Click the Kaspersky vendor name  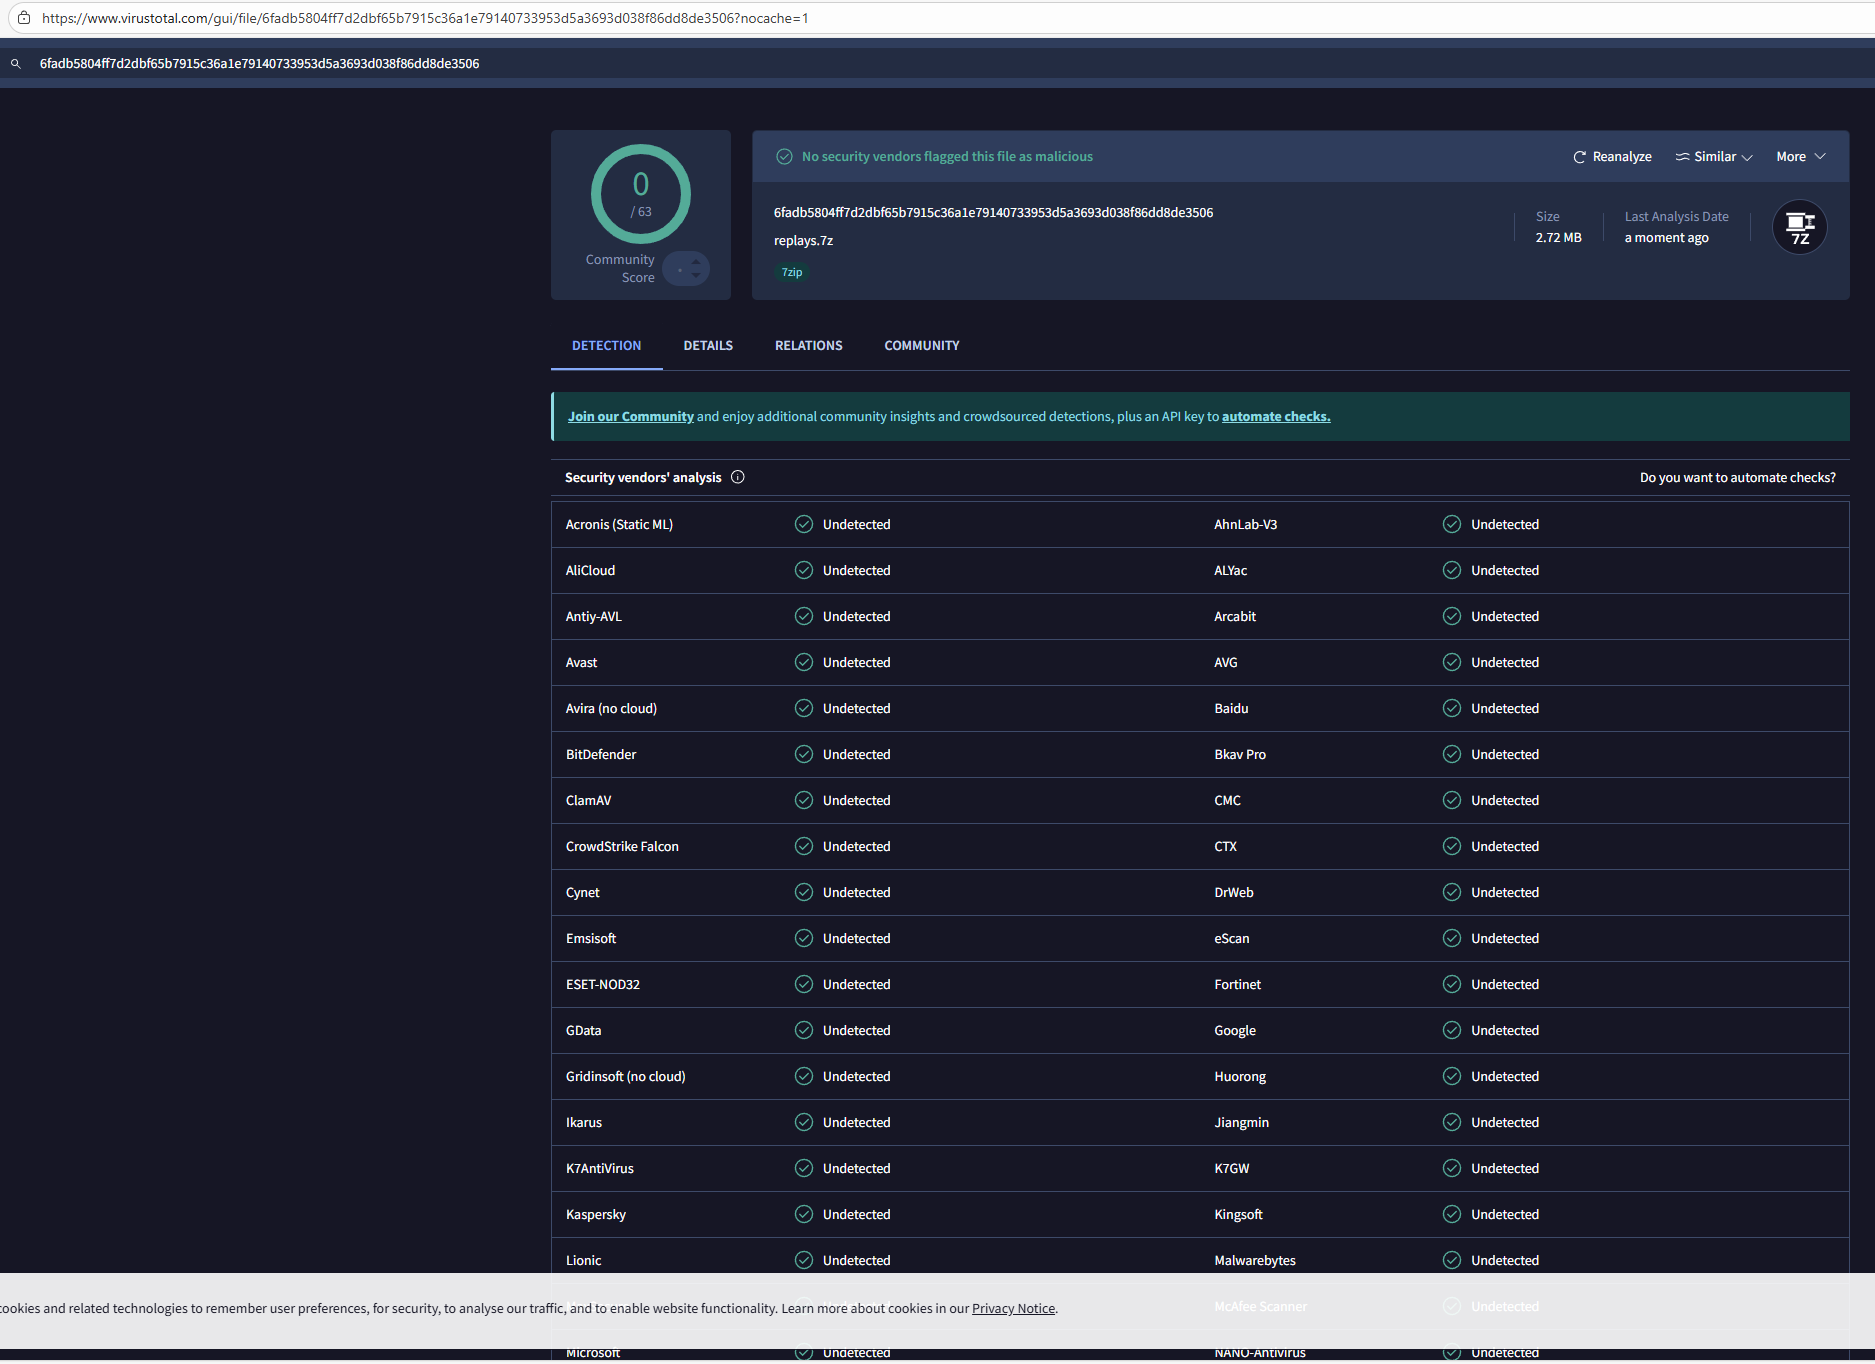tap(596, 1215)
